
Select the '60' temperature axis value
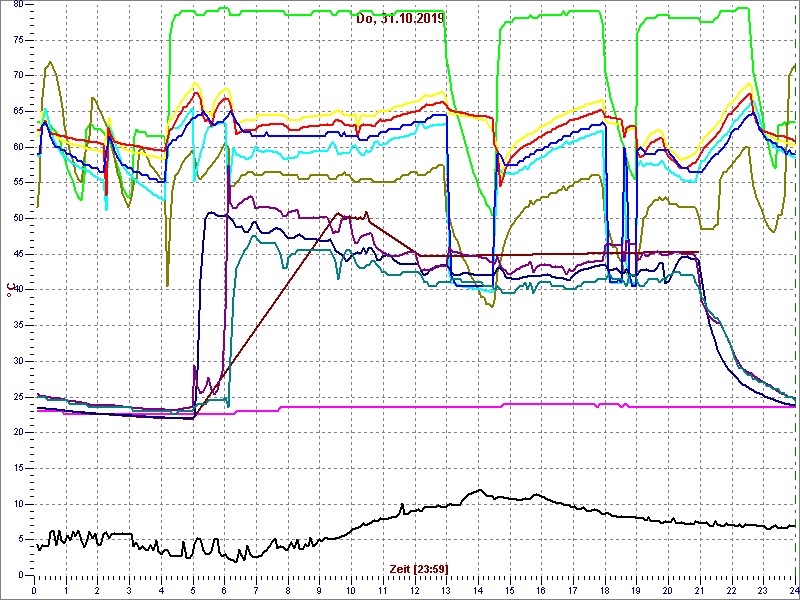tap(19, 147)
